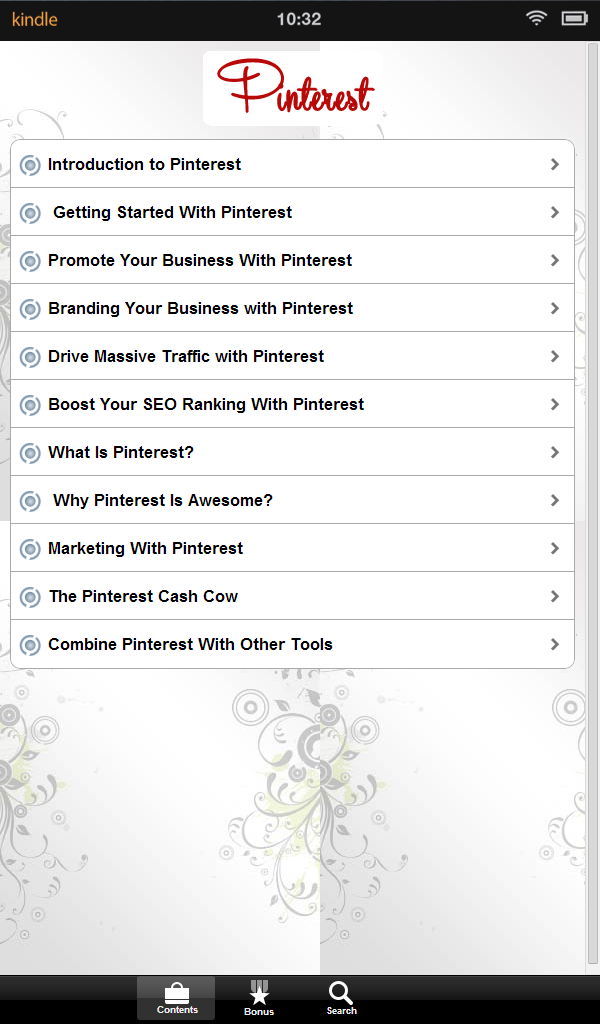Tap the target icon next to Boost Your SEO Ranking
The height and width of the screenshot is (1024, 600).
(30, 404)
